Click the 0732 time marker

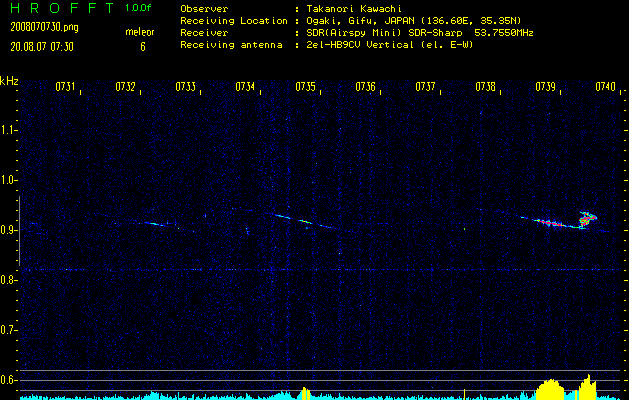pos(125,87)
